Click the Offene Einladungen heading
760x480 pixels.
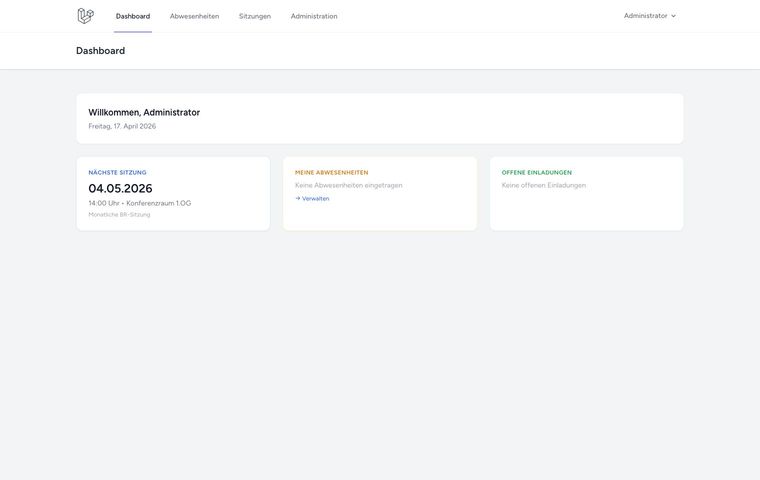point(537,173)
